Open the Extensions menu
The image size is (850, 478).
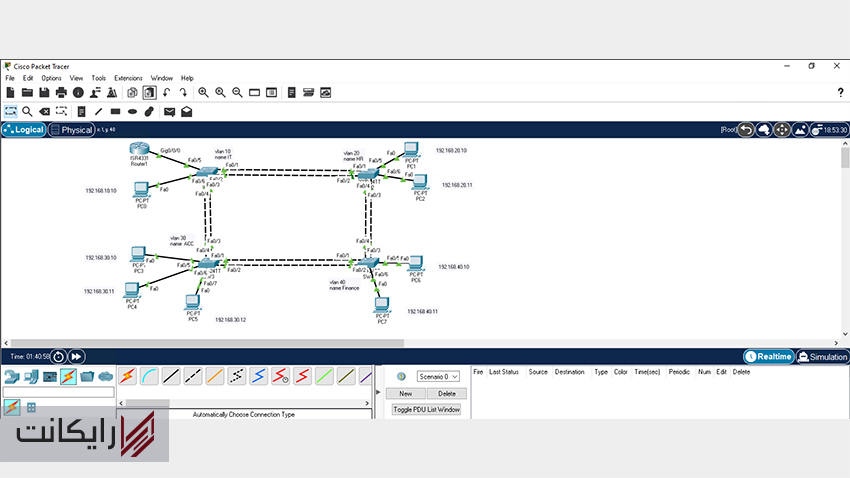(x=128, y=78)
